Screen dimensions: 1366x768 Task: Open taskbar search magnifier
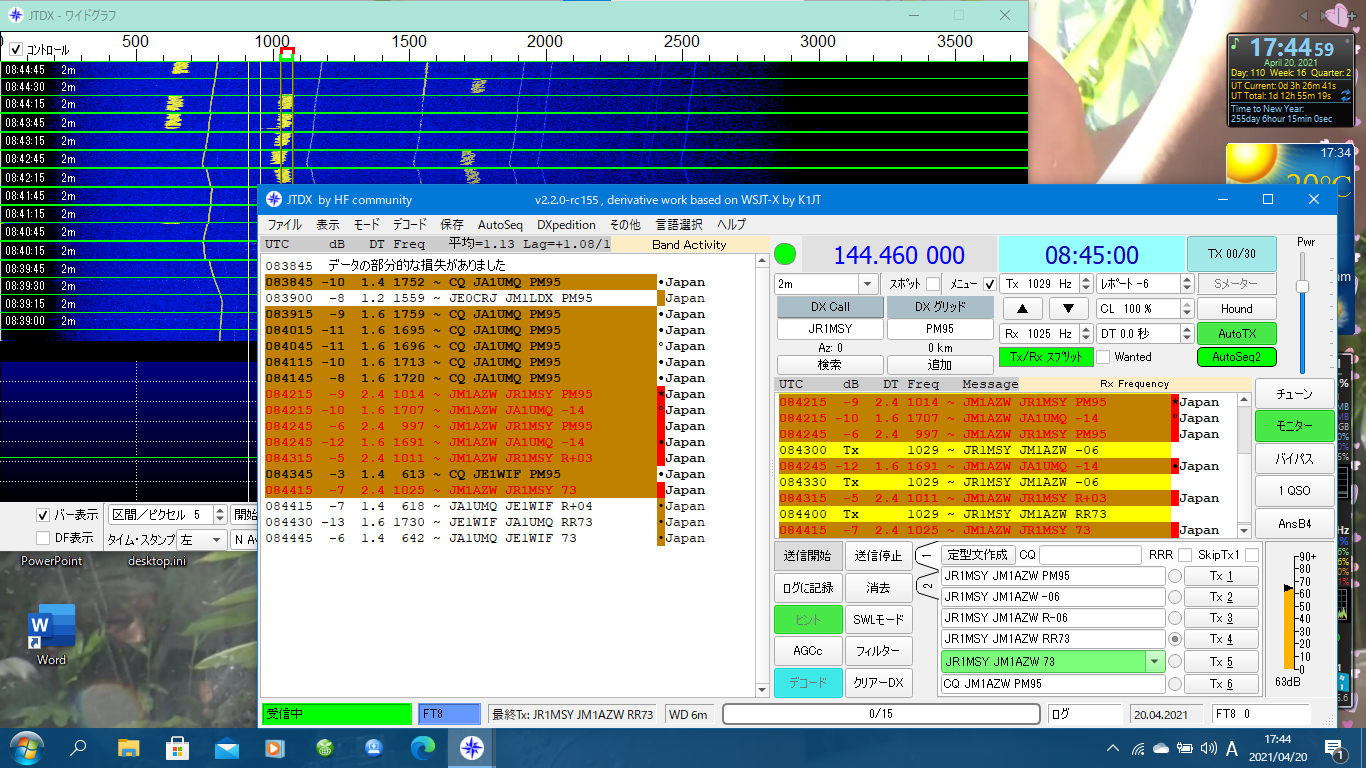pos(77,747)
